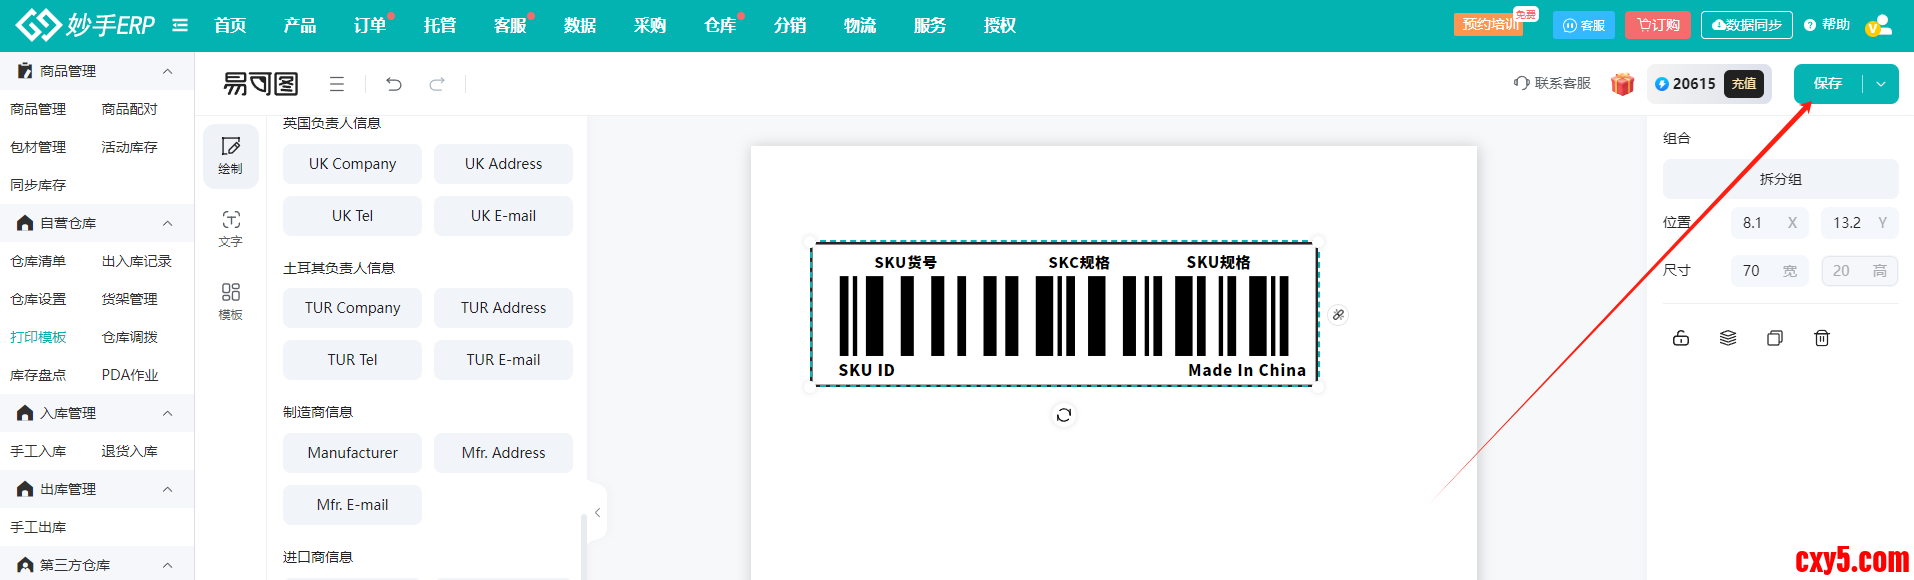Insert the UK Address field
This screenshot has width=1914, height=580.
503,164
